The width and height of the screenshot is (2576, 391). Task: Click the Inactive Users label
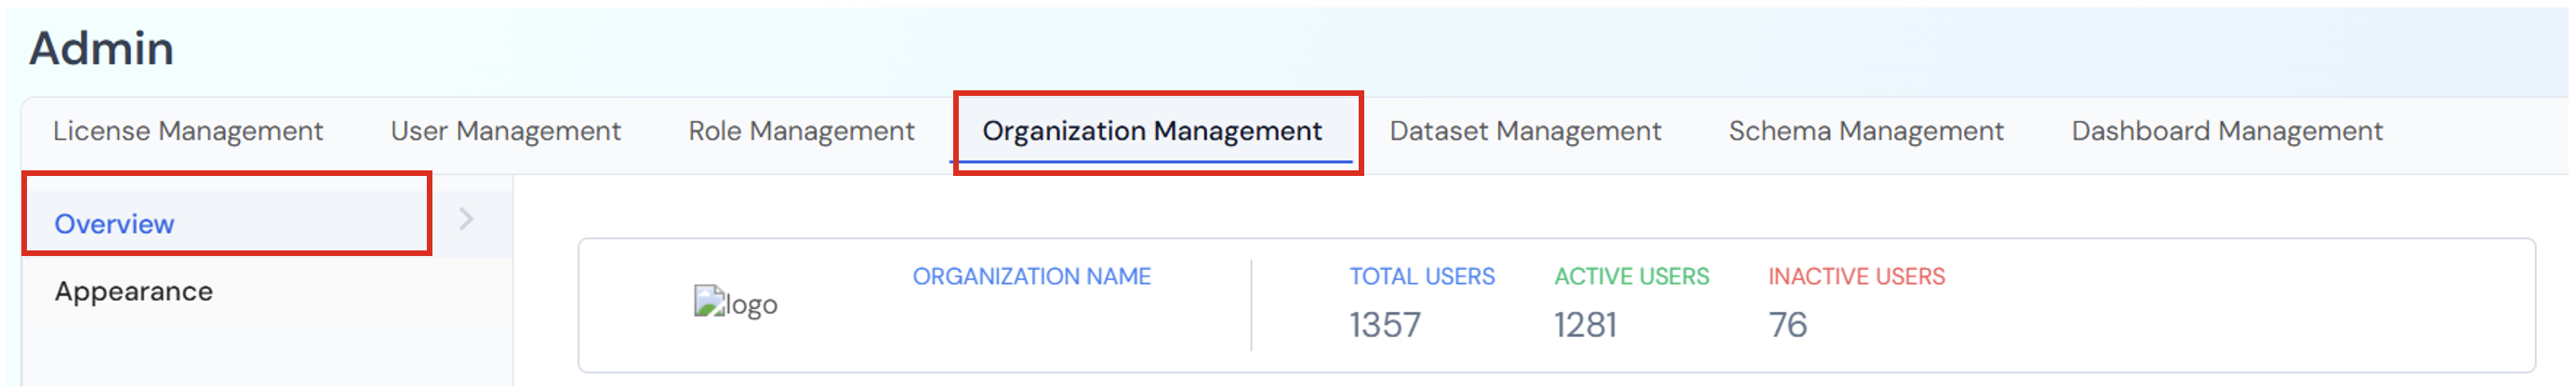pyautogui.click(x=1856, y=276)
